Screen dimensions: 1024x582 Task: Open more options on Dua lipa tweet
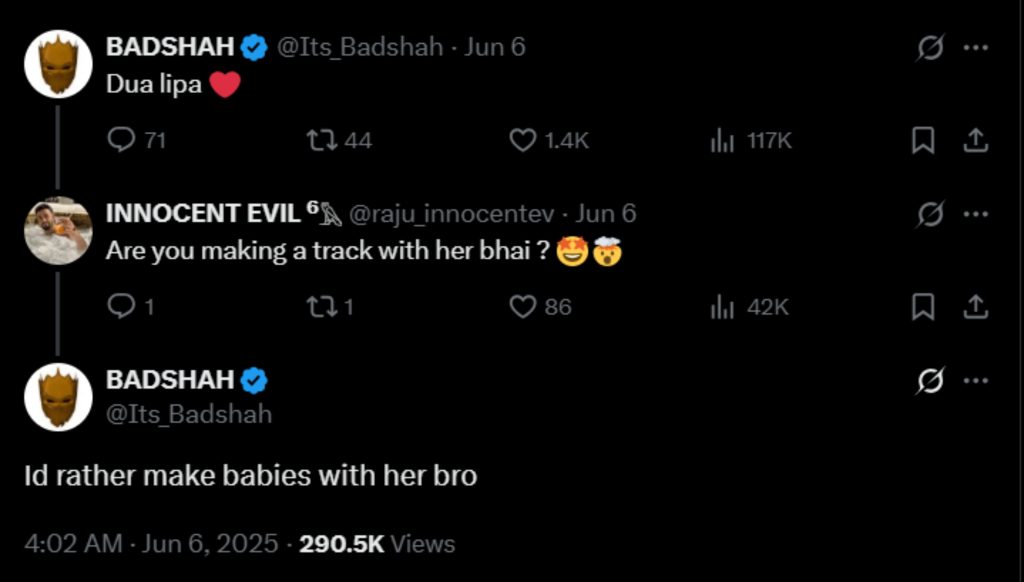pos(975,47)
